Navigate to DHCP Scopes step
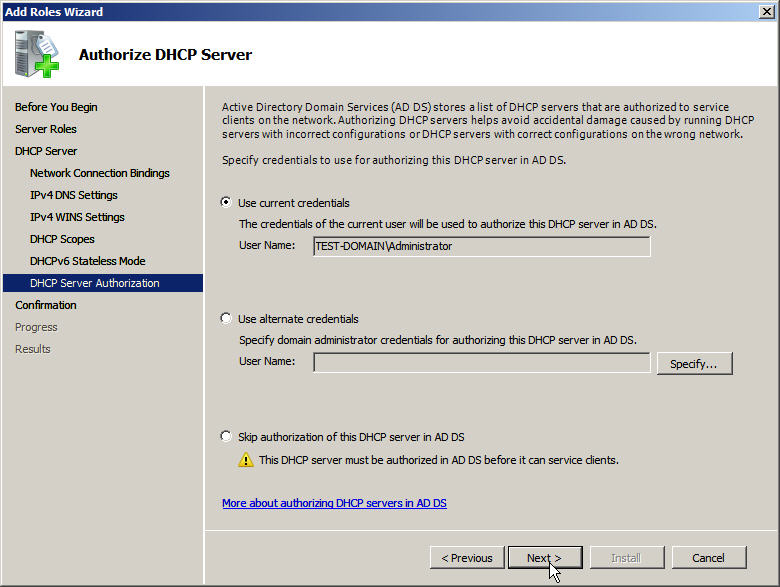This screenshot has width=780, height=587. [x=62, y=239]
